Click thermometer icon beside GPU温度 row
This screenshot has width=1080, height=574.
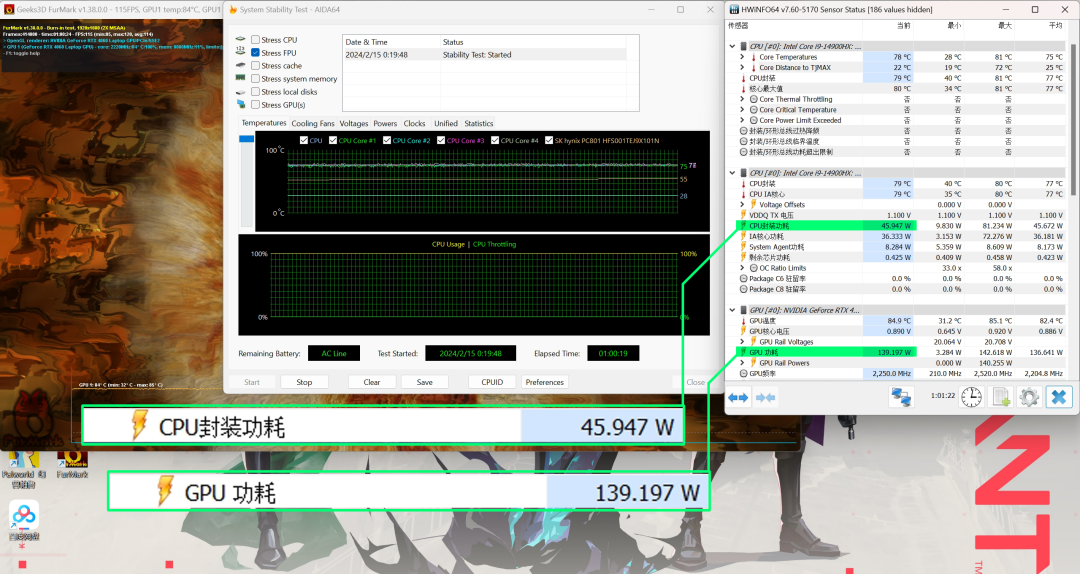743,321
